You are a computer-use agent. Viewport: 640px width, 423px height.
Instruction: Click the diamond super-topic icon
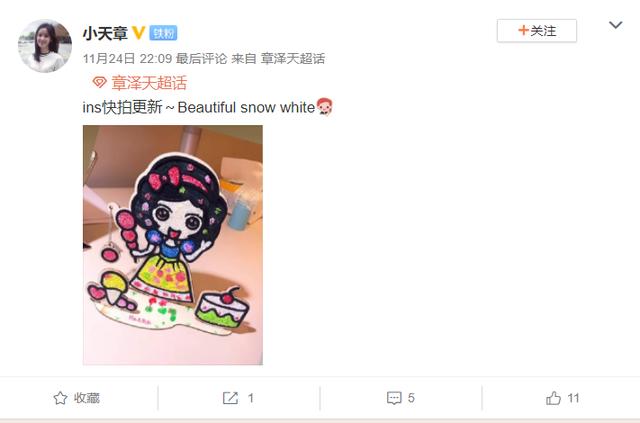(99, 82)
